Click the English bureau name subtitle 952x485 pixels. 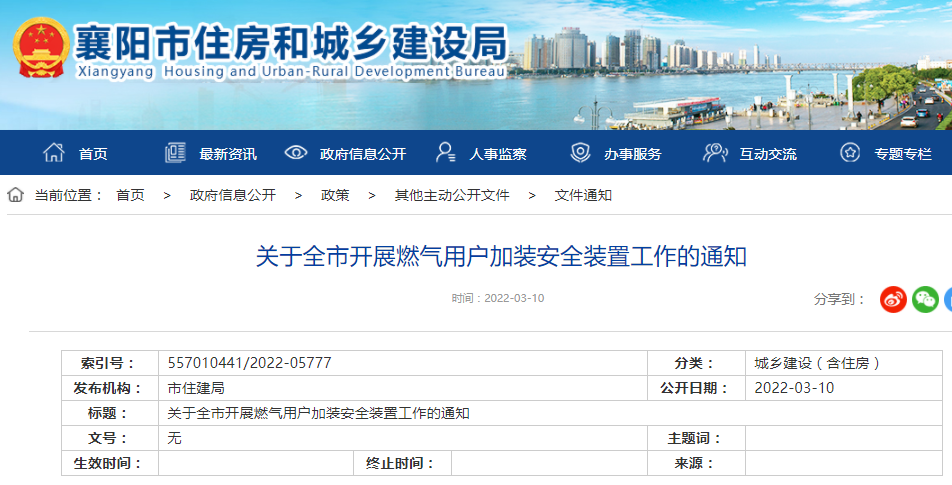(291, 71)
